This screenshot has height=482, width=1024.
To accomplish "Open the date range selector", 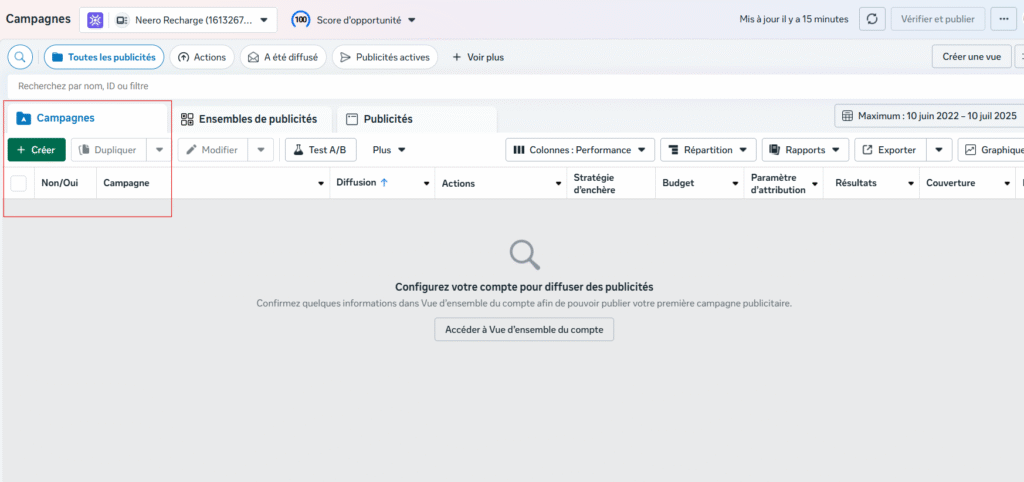I will (928, 116).
